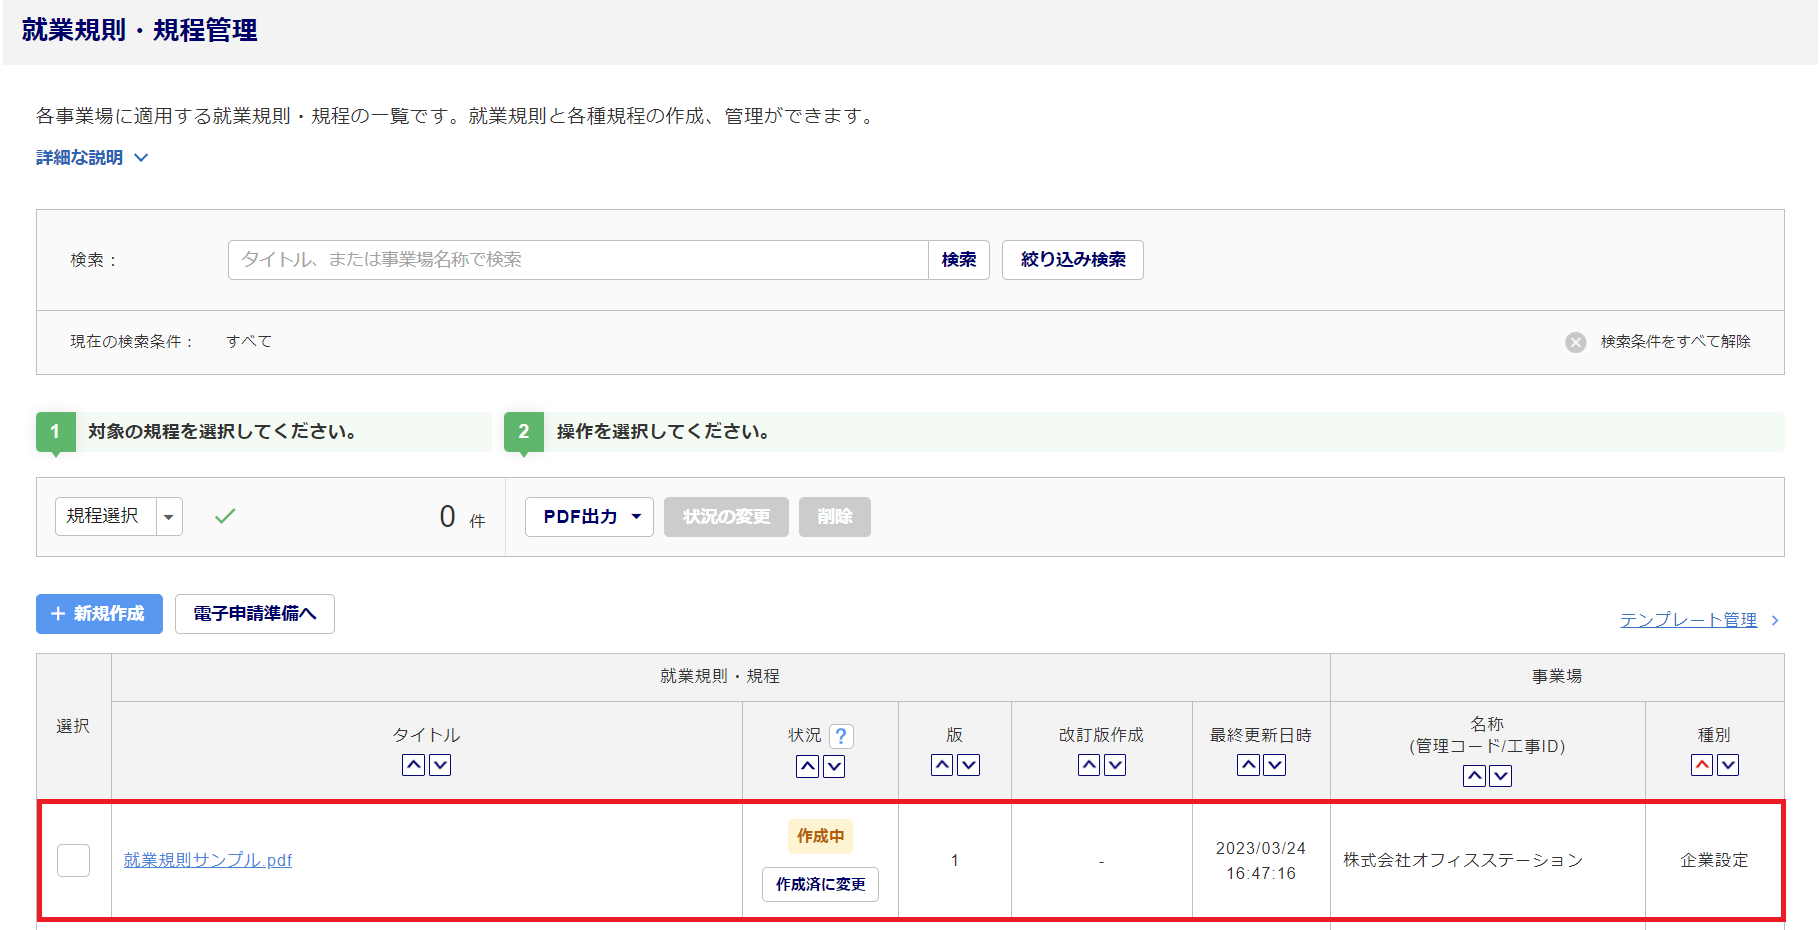Sort Title column descending with down arrow
Viewport: 1820px width, 930px height.
click(x=440, y=765)
